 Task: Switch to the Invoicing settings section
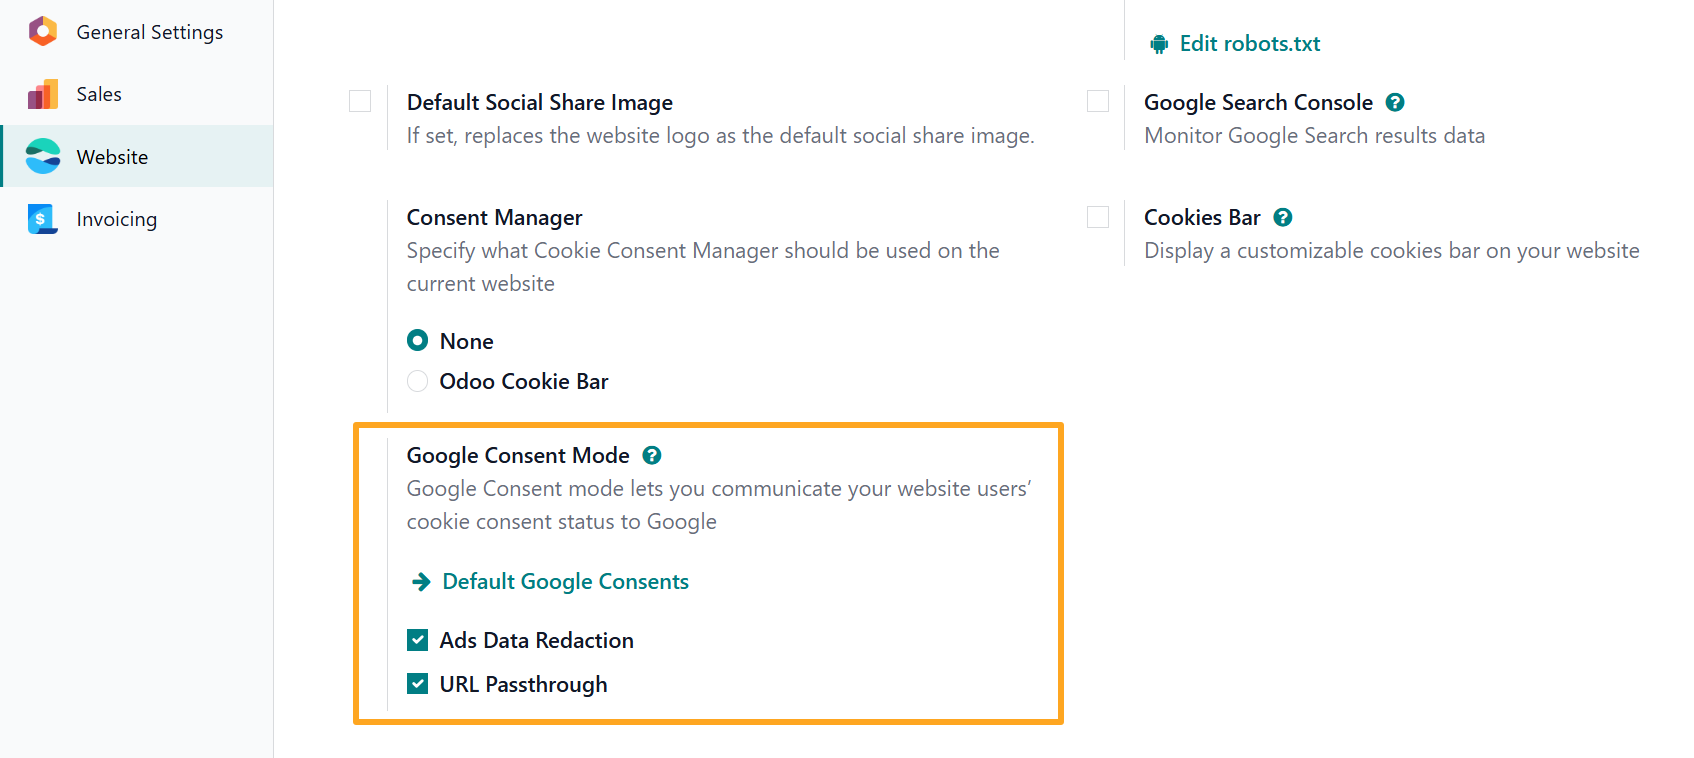(116, 218)
